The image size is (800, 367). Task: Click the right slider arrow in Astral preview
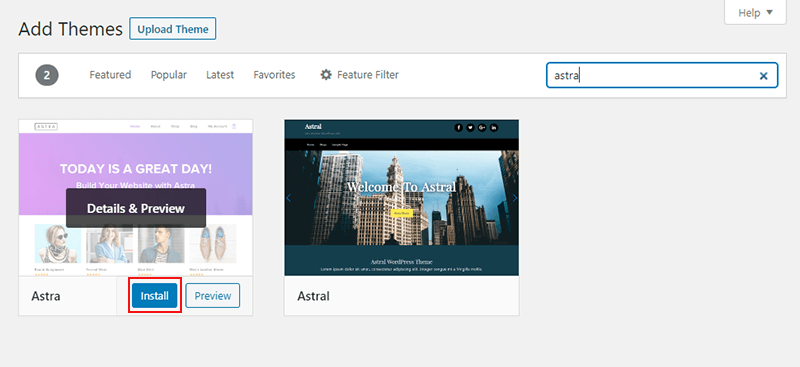coord(514,198)
